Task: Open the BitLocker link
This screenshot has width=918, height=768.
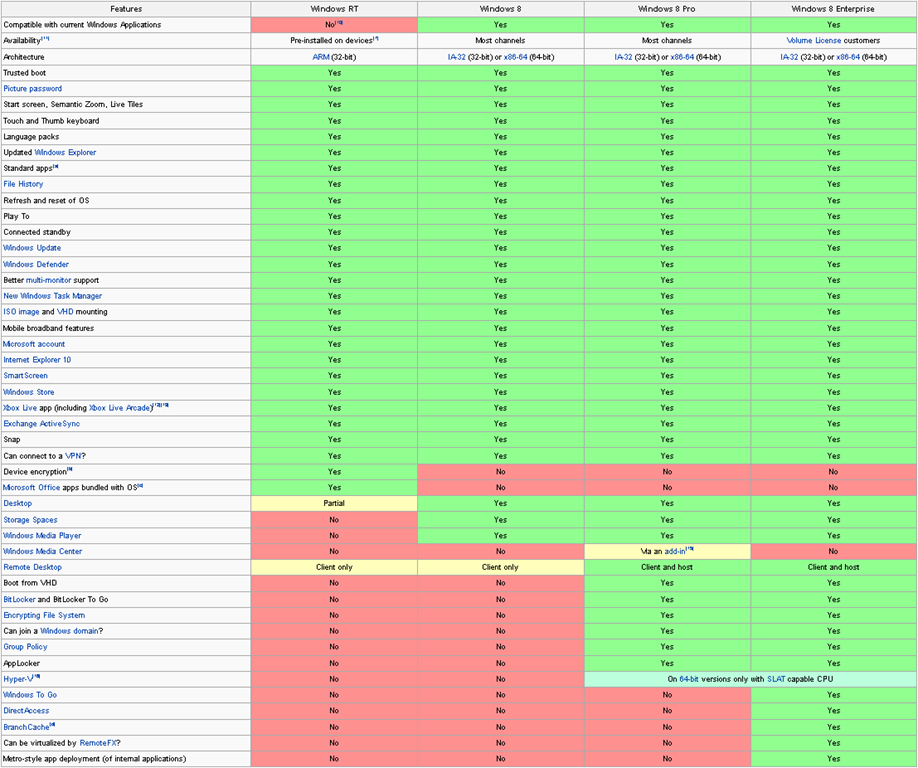Action: pyautogui.click(x=19, y=599)
